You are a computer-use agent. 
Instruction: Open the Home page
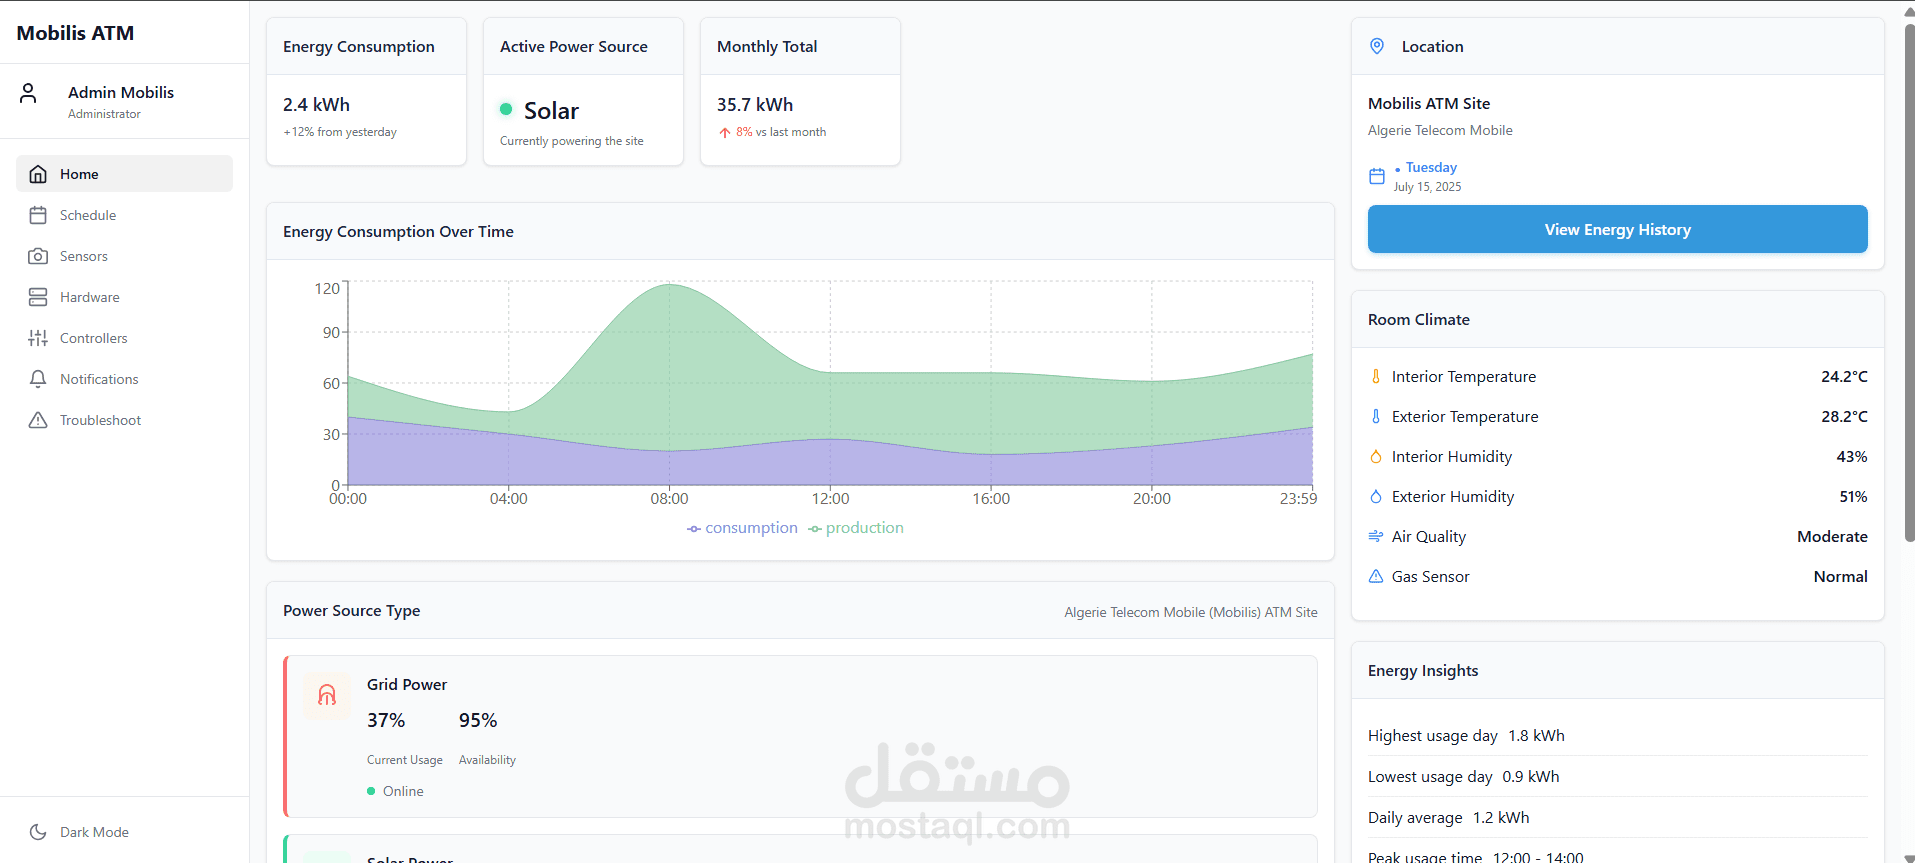tap(124, 174)
